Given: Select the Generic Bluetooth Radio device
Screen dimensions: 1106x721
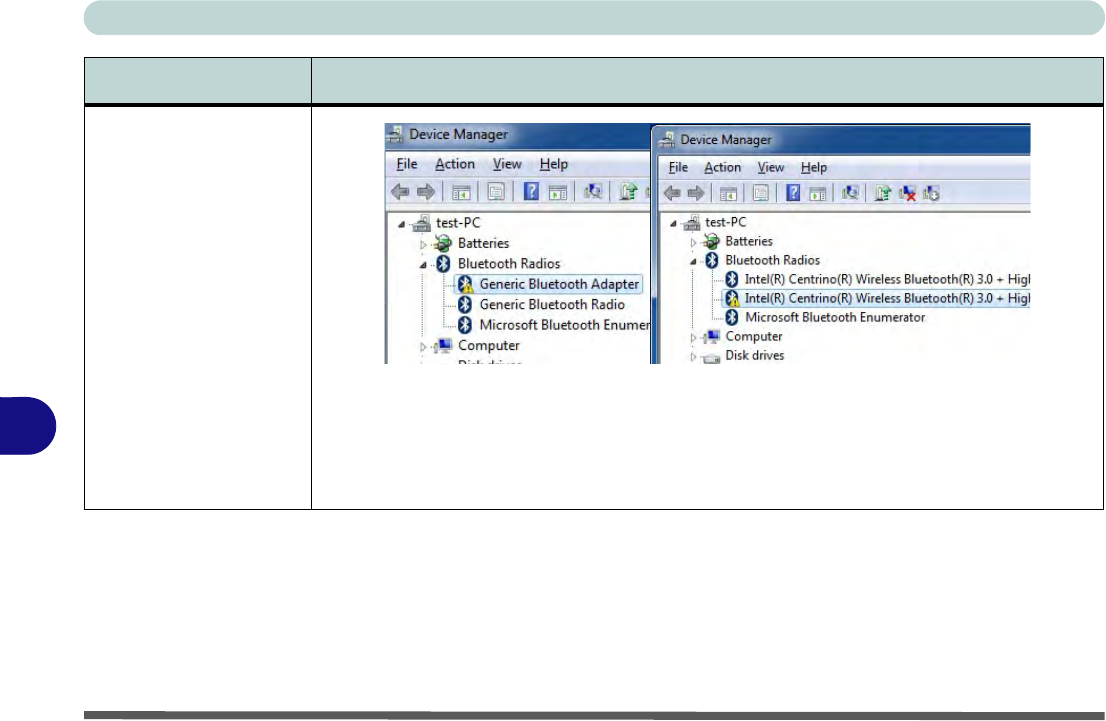Looking at the screenshot, I should coord(552,304).
